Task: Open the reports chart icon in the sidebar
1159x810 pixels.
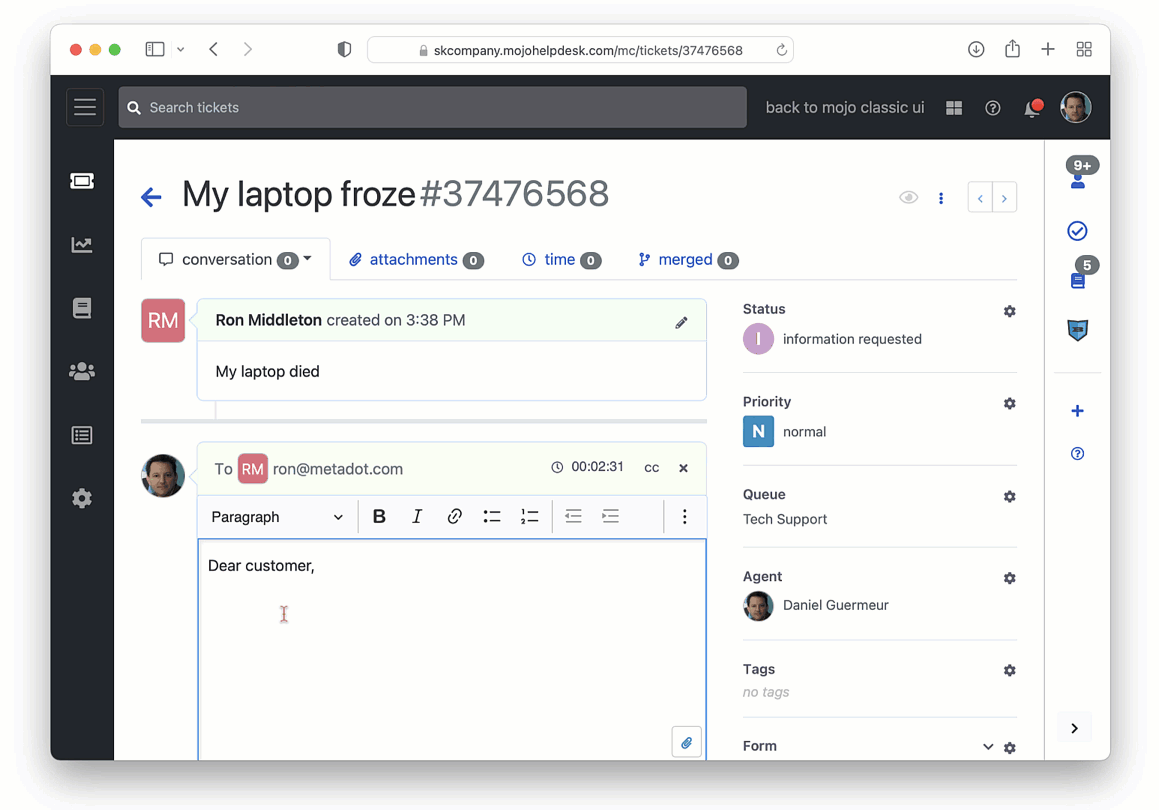Action: [x=82, y=245]
